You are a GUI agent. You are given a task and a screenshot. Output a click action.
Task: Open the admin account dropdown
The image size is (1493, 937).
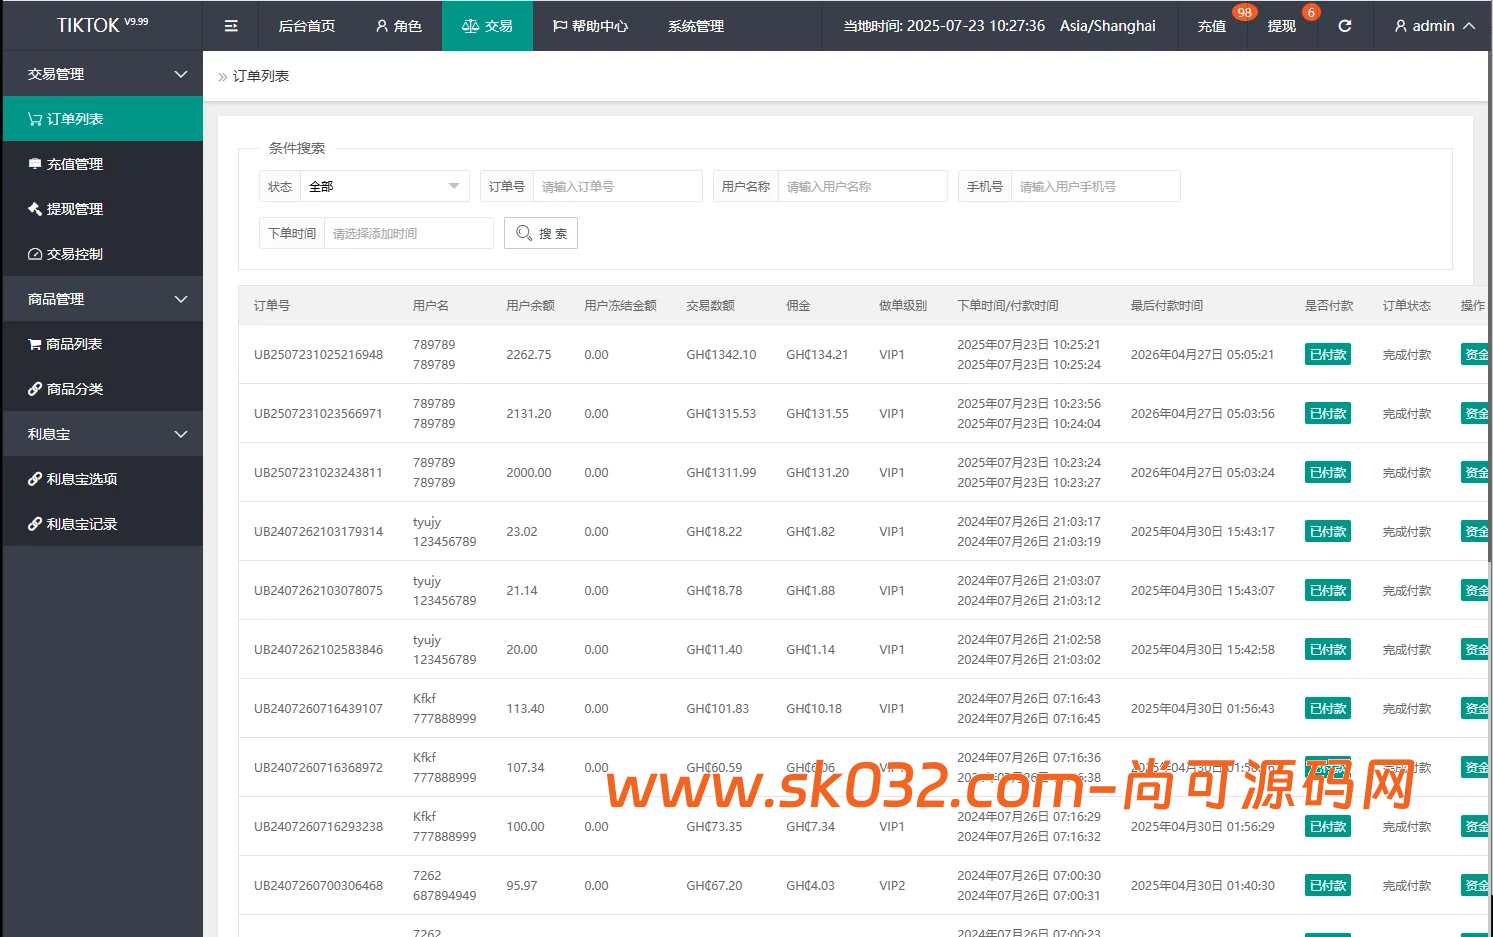click(1431, 26)
